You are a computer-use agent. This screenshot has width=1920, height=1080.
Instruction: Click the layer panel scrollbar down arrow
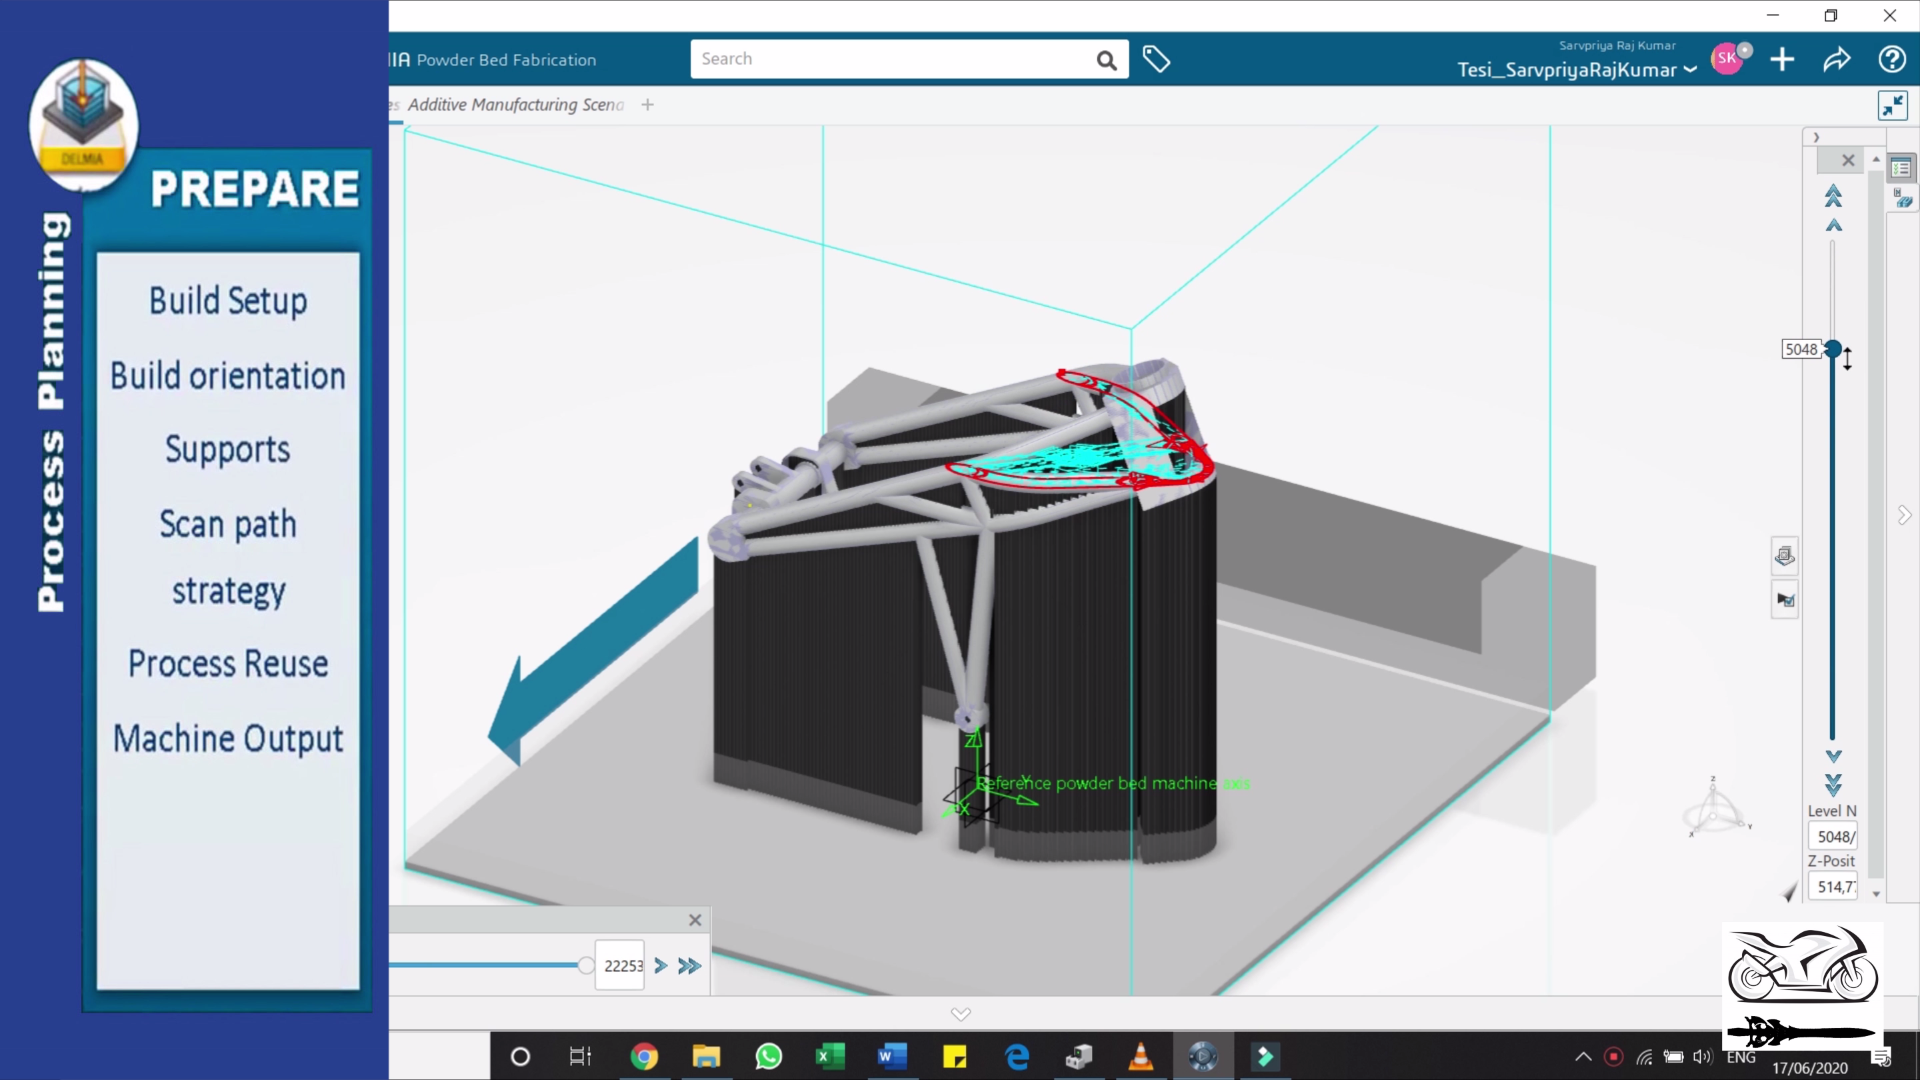pos(1876,894)
